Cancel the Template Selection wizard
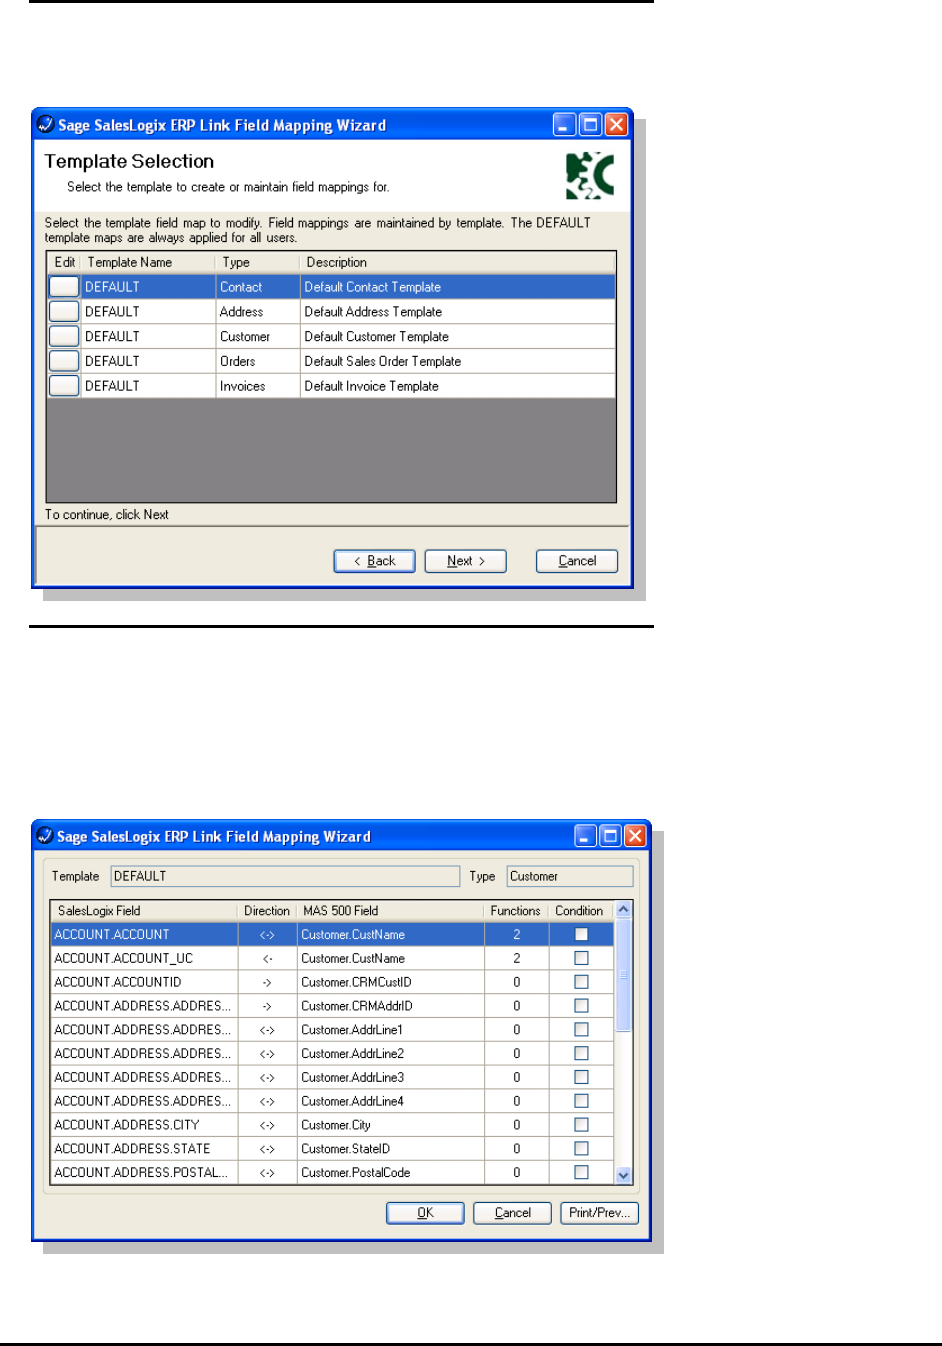This screenshot has width=942, height=1346. click(x=577, y=561)
